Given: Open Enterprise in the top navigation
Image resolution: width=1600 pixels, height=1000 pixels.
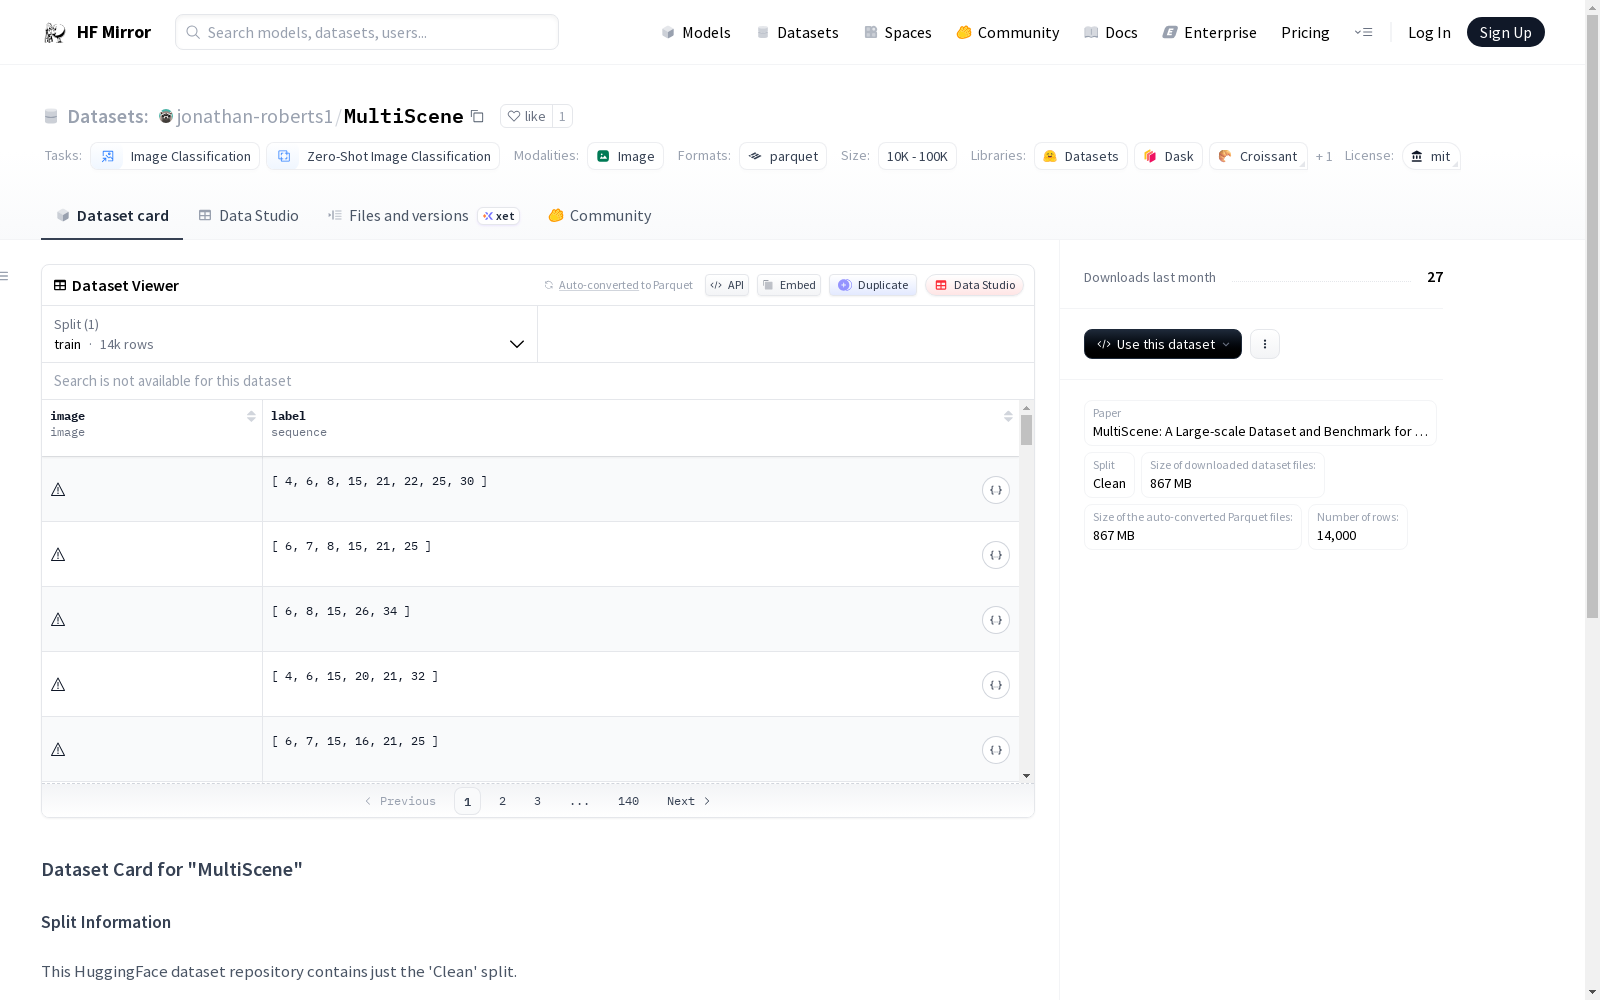Looking at the screenshot, I should point(1210,33).
